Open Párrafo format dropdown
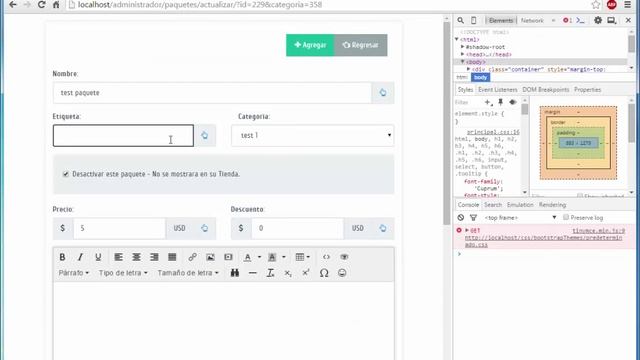 click(74, 273)
